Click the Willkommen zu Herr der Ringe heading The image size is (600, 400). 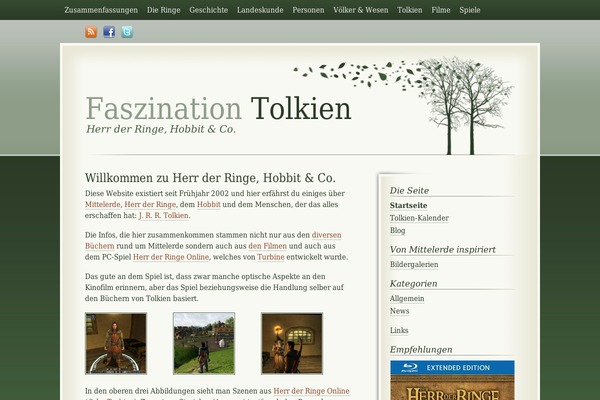click(210, 178)
